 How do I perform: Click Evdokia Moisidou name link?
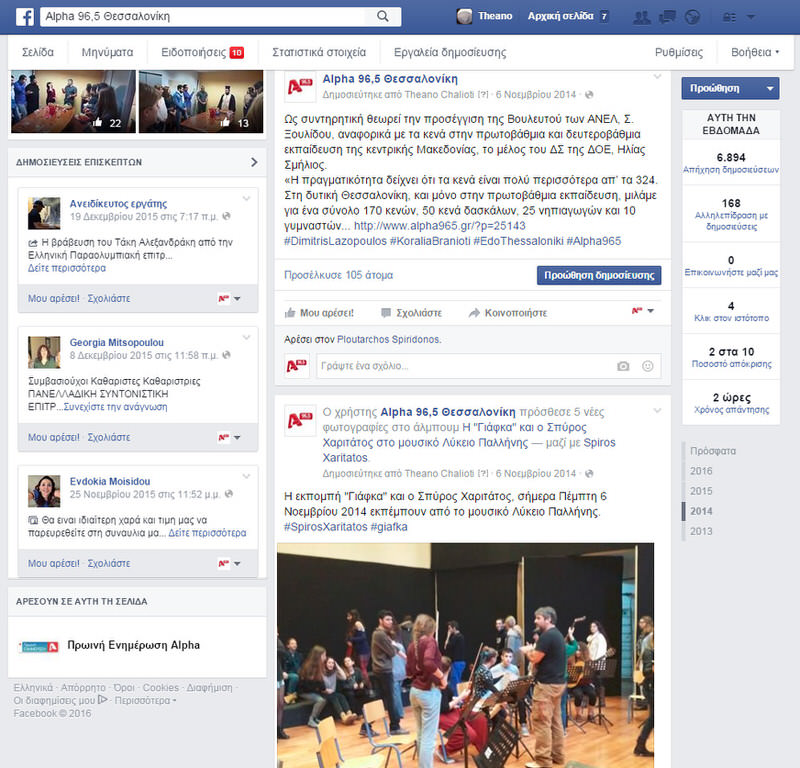[110, 481]
